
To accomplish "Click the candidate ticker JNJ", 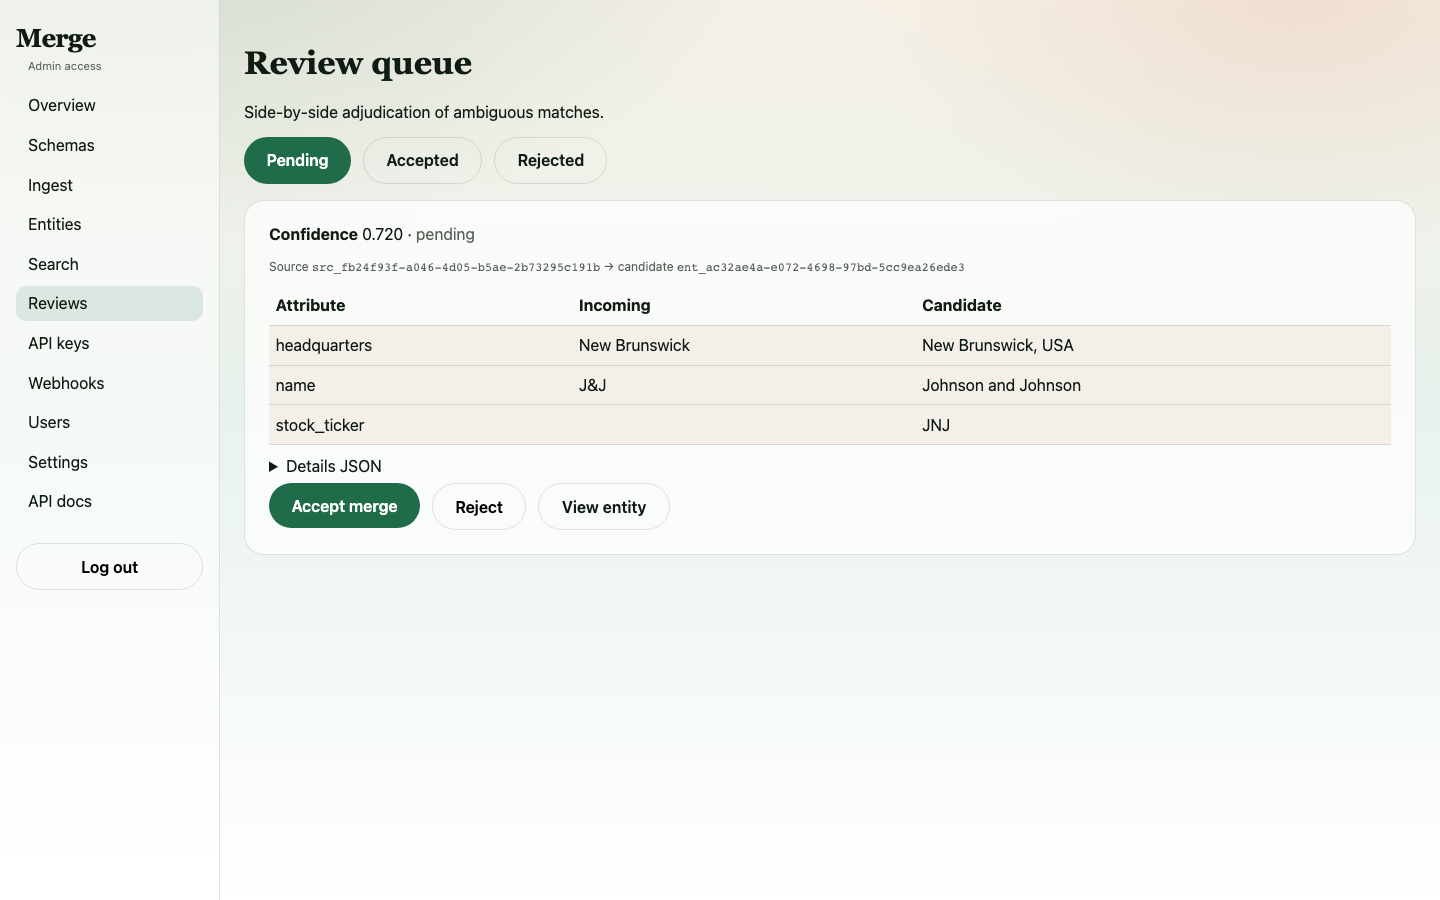I will (x=936, y=425).
